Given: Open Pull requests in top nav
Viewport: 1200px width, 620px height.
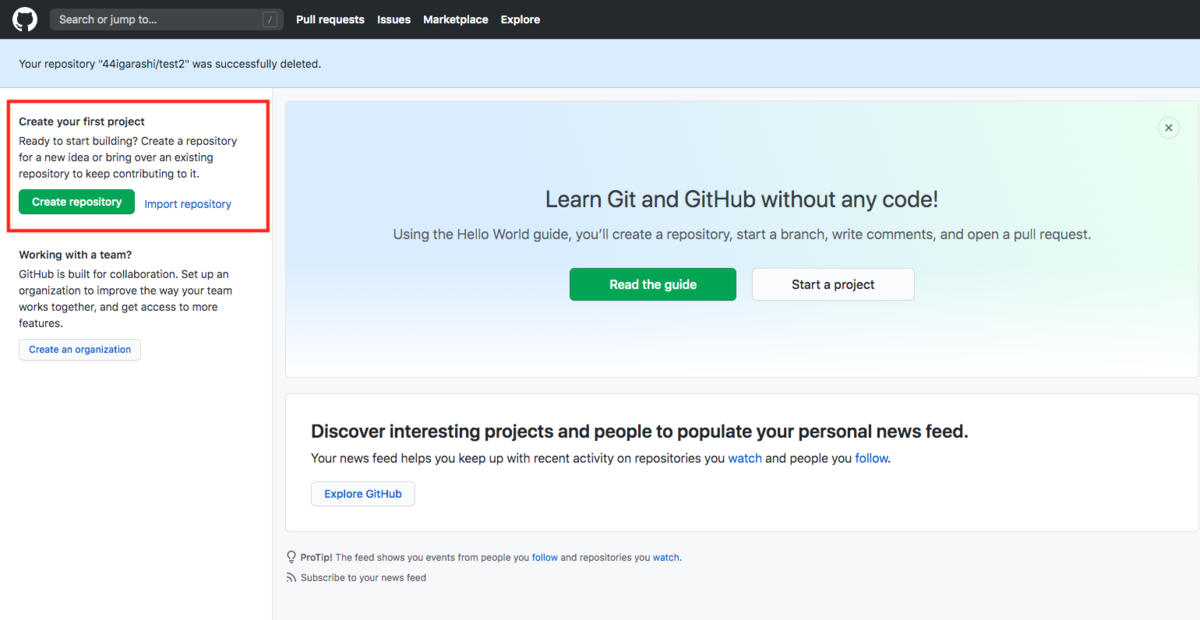Looking at the screenshot, I should click(330, 19).
